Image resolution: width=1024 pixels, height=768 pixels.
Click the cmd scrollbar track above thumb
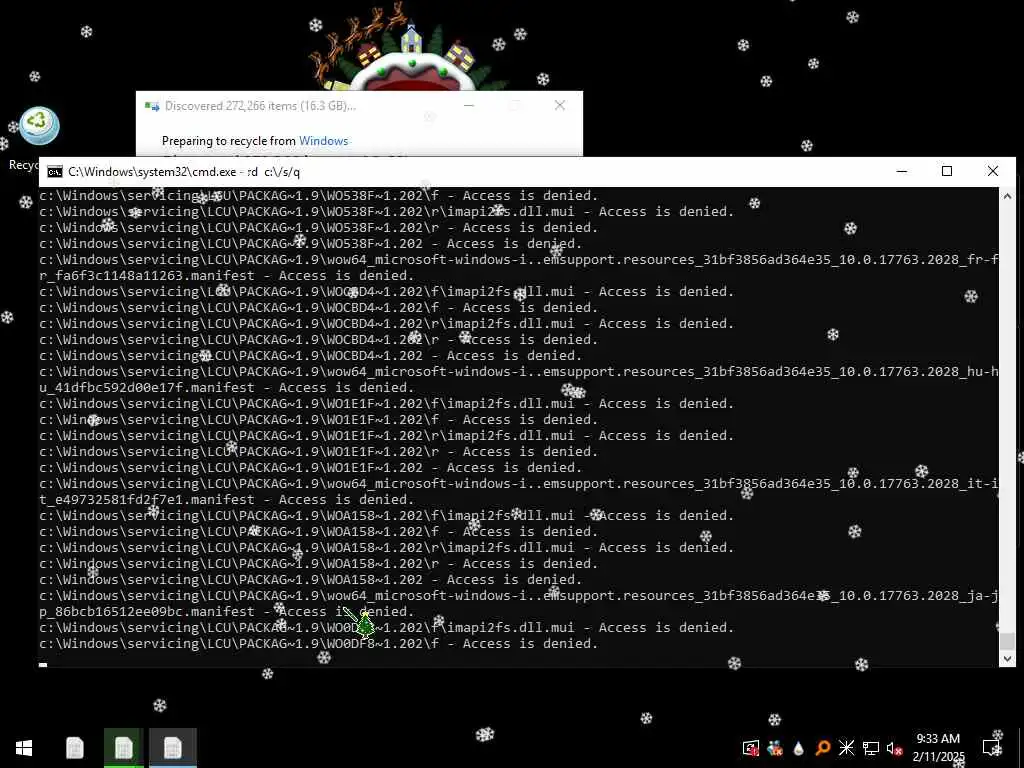pos(1007,418)
